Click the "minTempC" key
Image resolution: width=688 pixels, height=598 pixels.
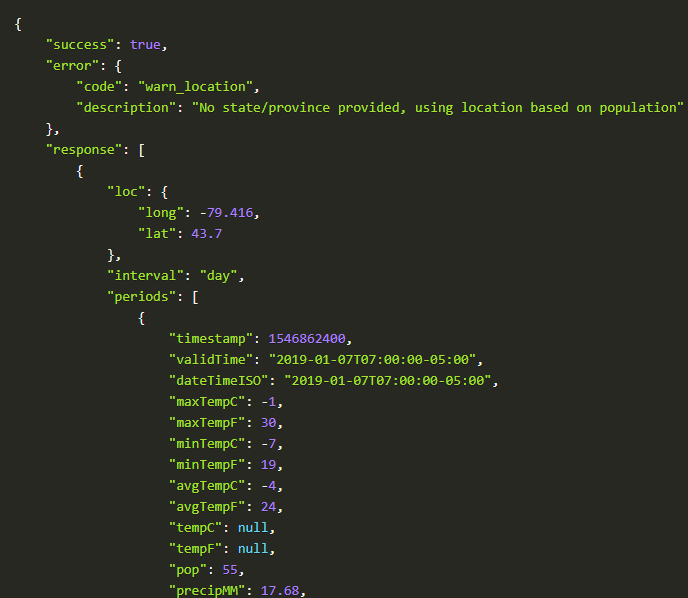(207, 444)
